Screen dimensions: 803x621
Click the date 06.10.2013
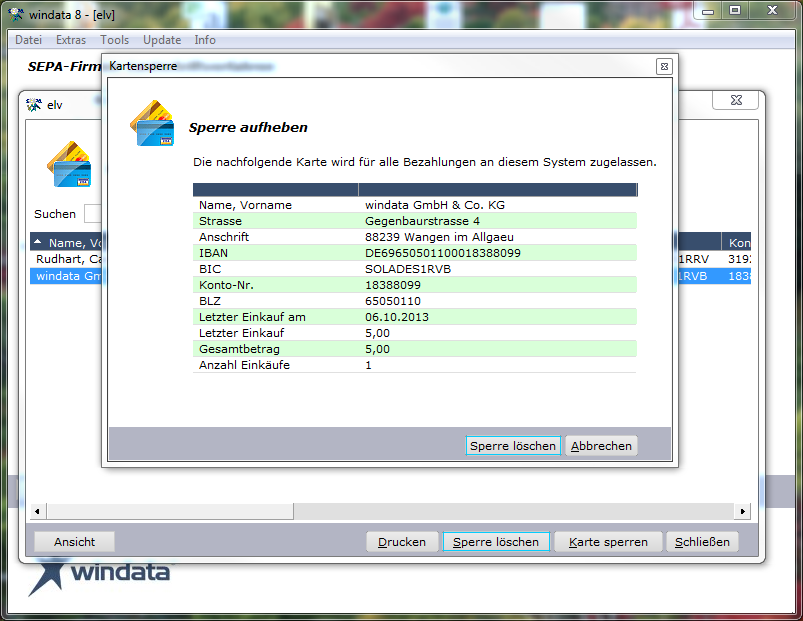[397, 317]
